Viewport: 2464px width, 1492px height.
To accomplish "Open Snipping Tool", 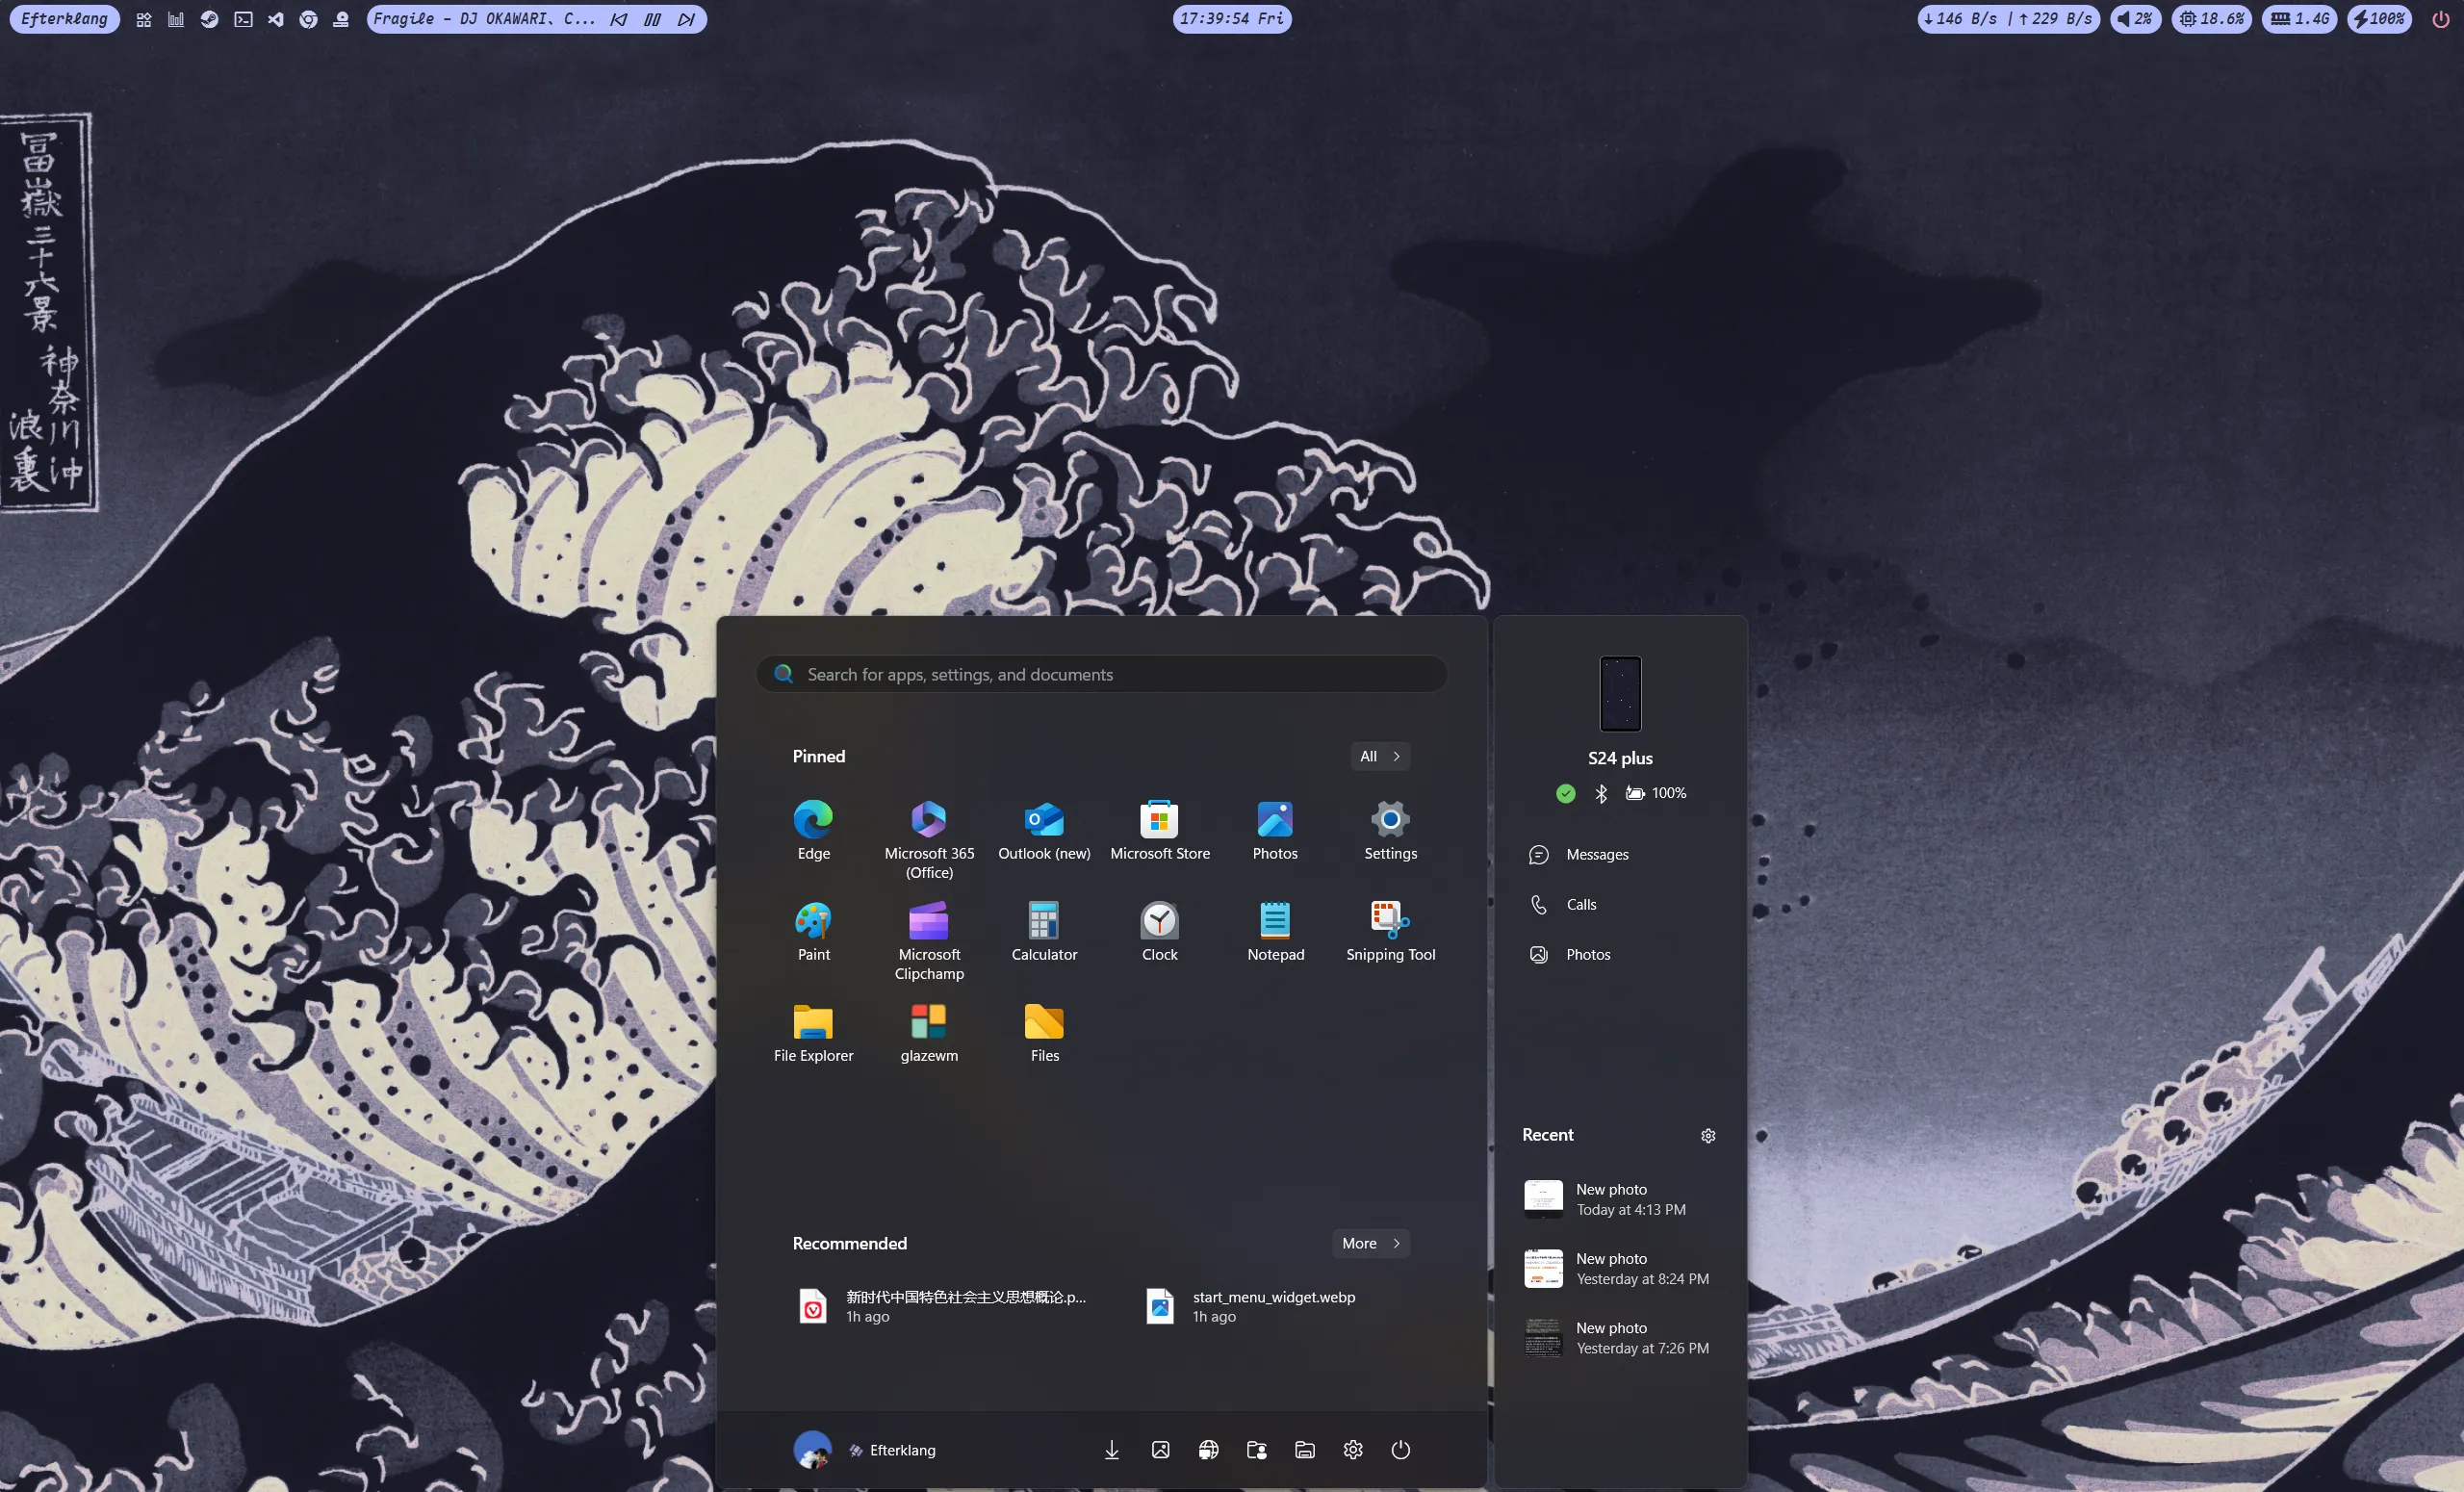I will pyautogui.click(x=1390, y=931).
